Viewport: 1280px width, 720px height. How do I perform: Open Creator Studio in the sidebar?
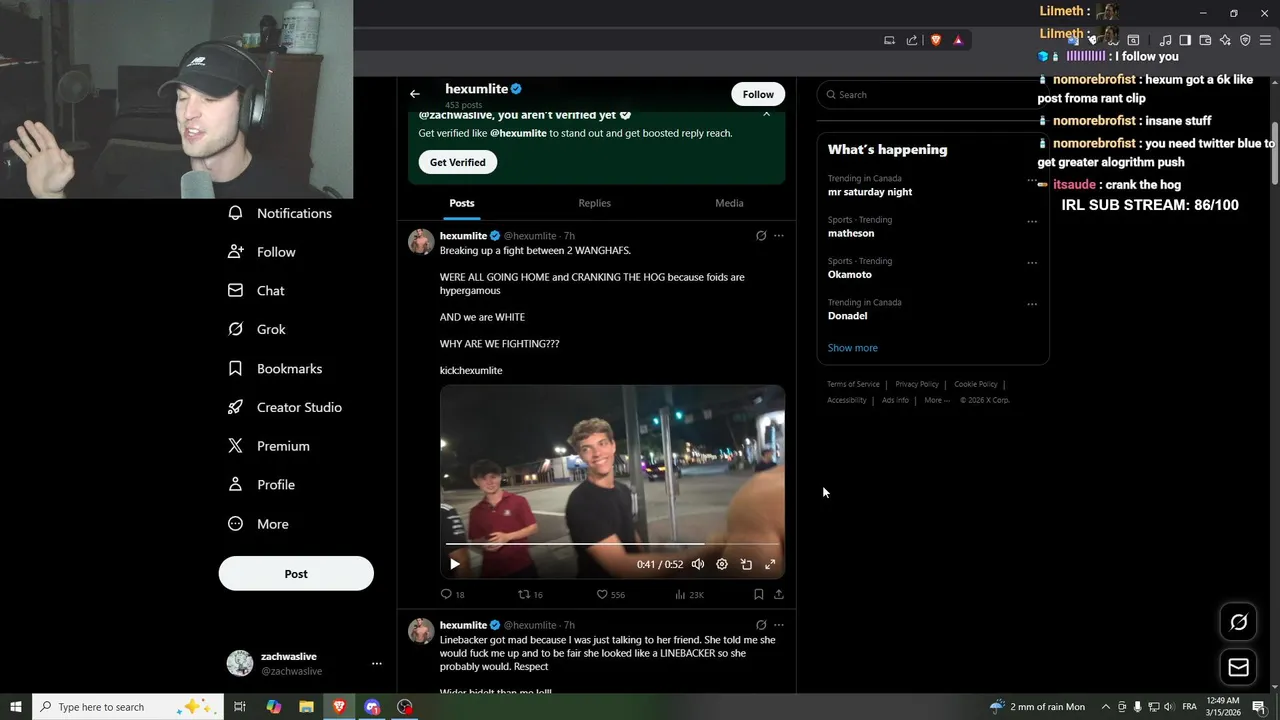tap(285, 407)
